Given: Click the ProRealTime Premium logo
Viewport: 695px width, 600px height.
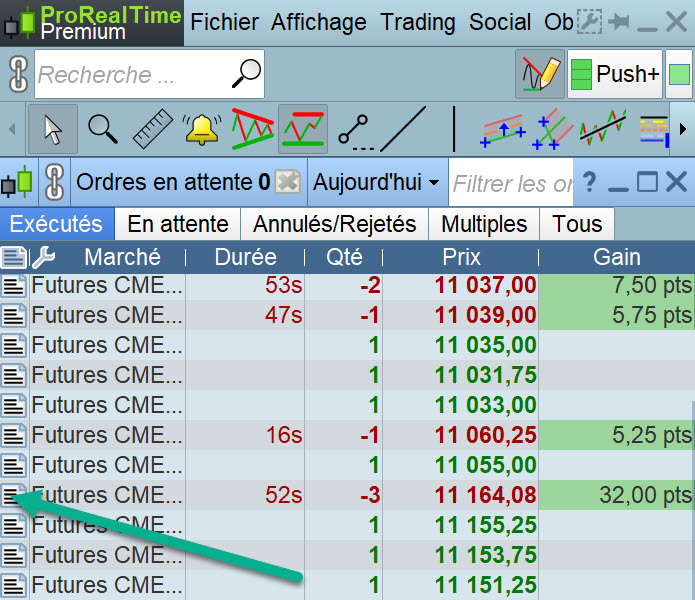Looking at the screenshot, I should pos(92,23).
